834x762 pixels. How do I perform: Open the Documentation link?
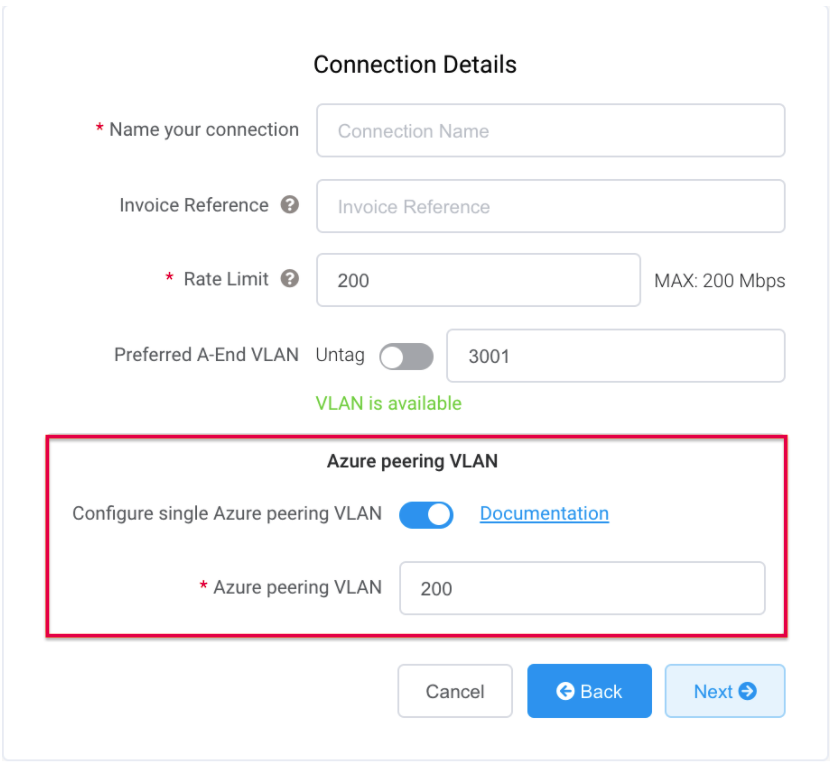click(544, 513)
